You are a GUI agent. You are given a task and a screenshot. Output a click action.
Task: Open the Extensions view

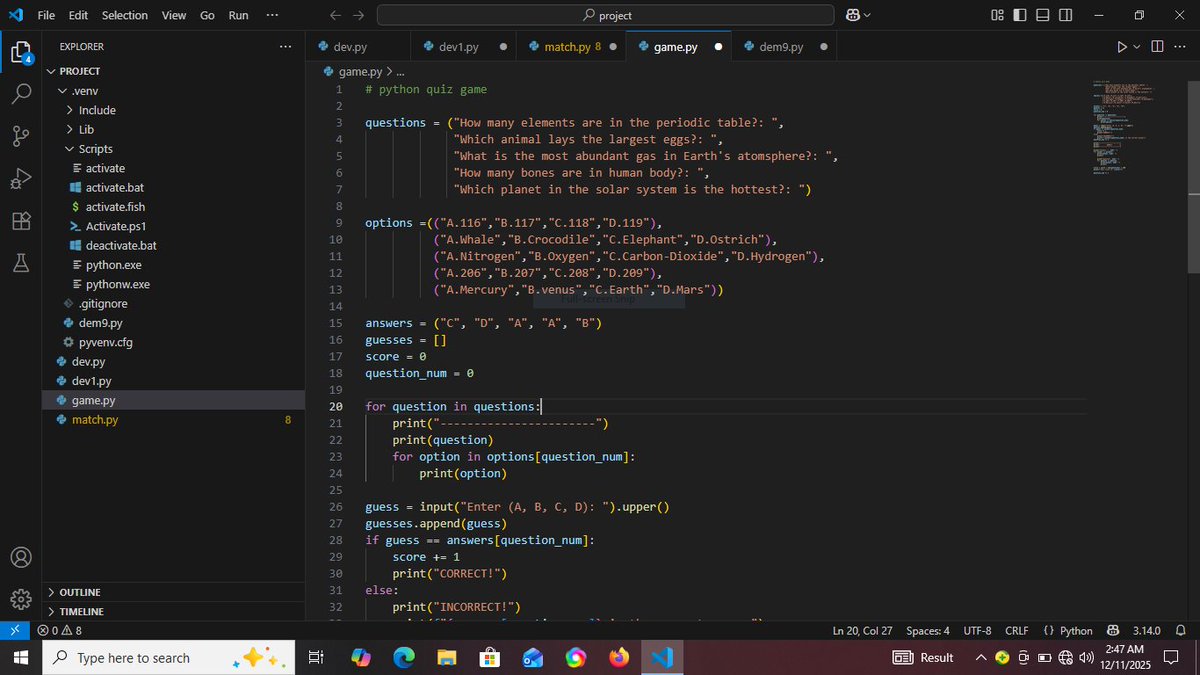point(21,221)
